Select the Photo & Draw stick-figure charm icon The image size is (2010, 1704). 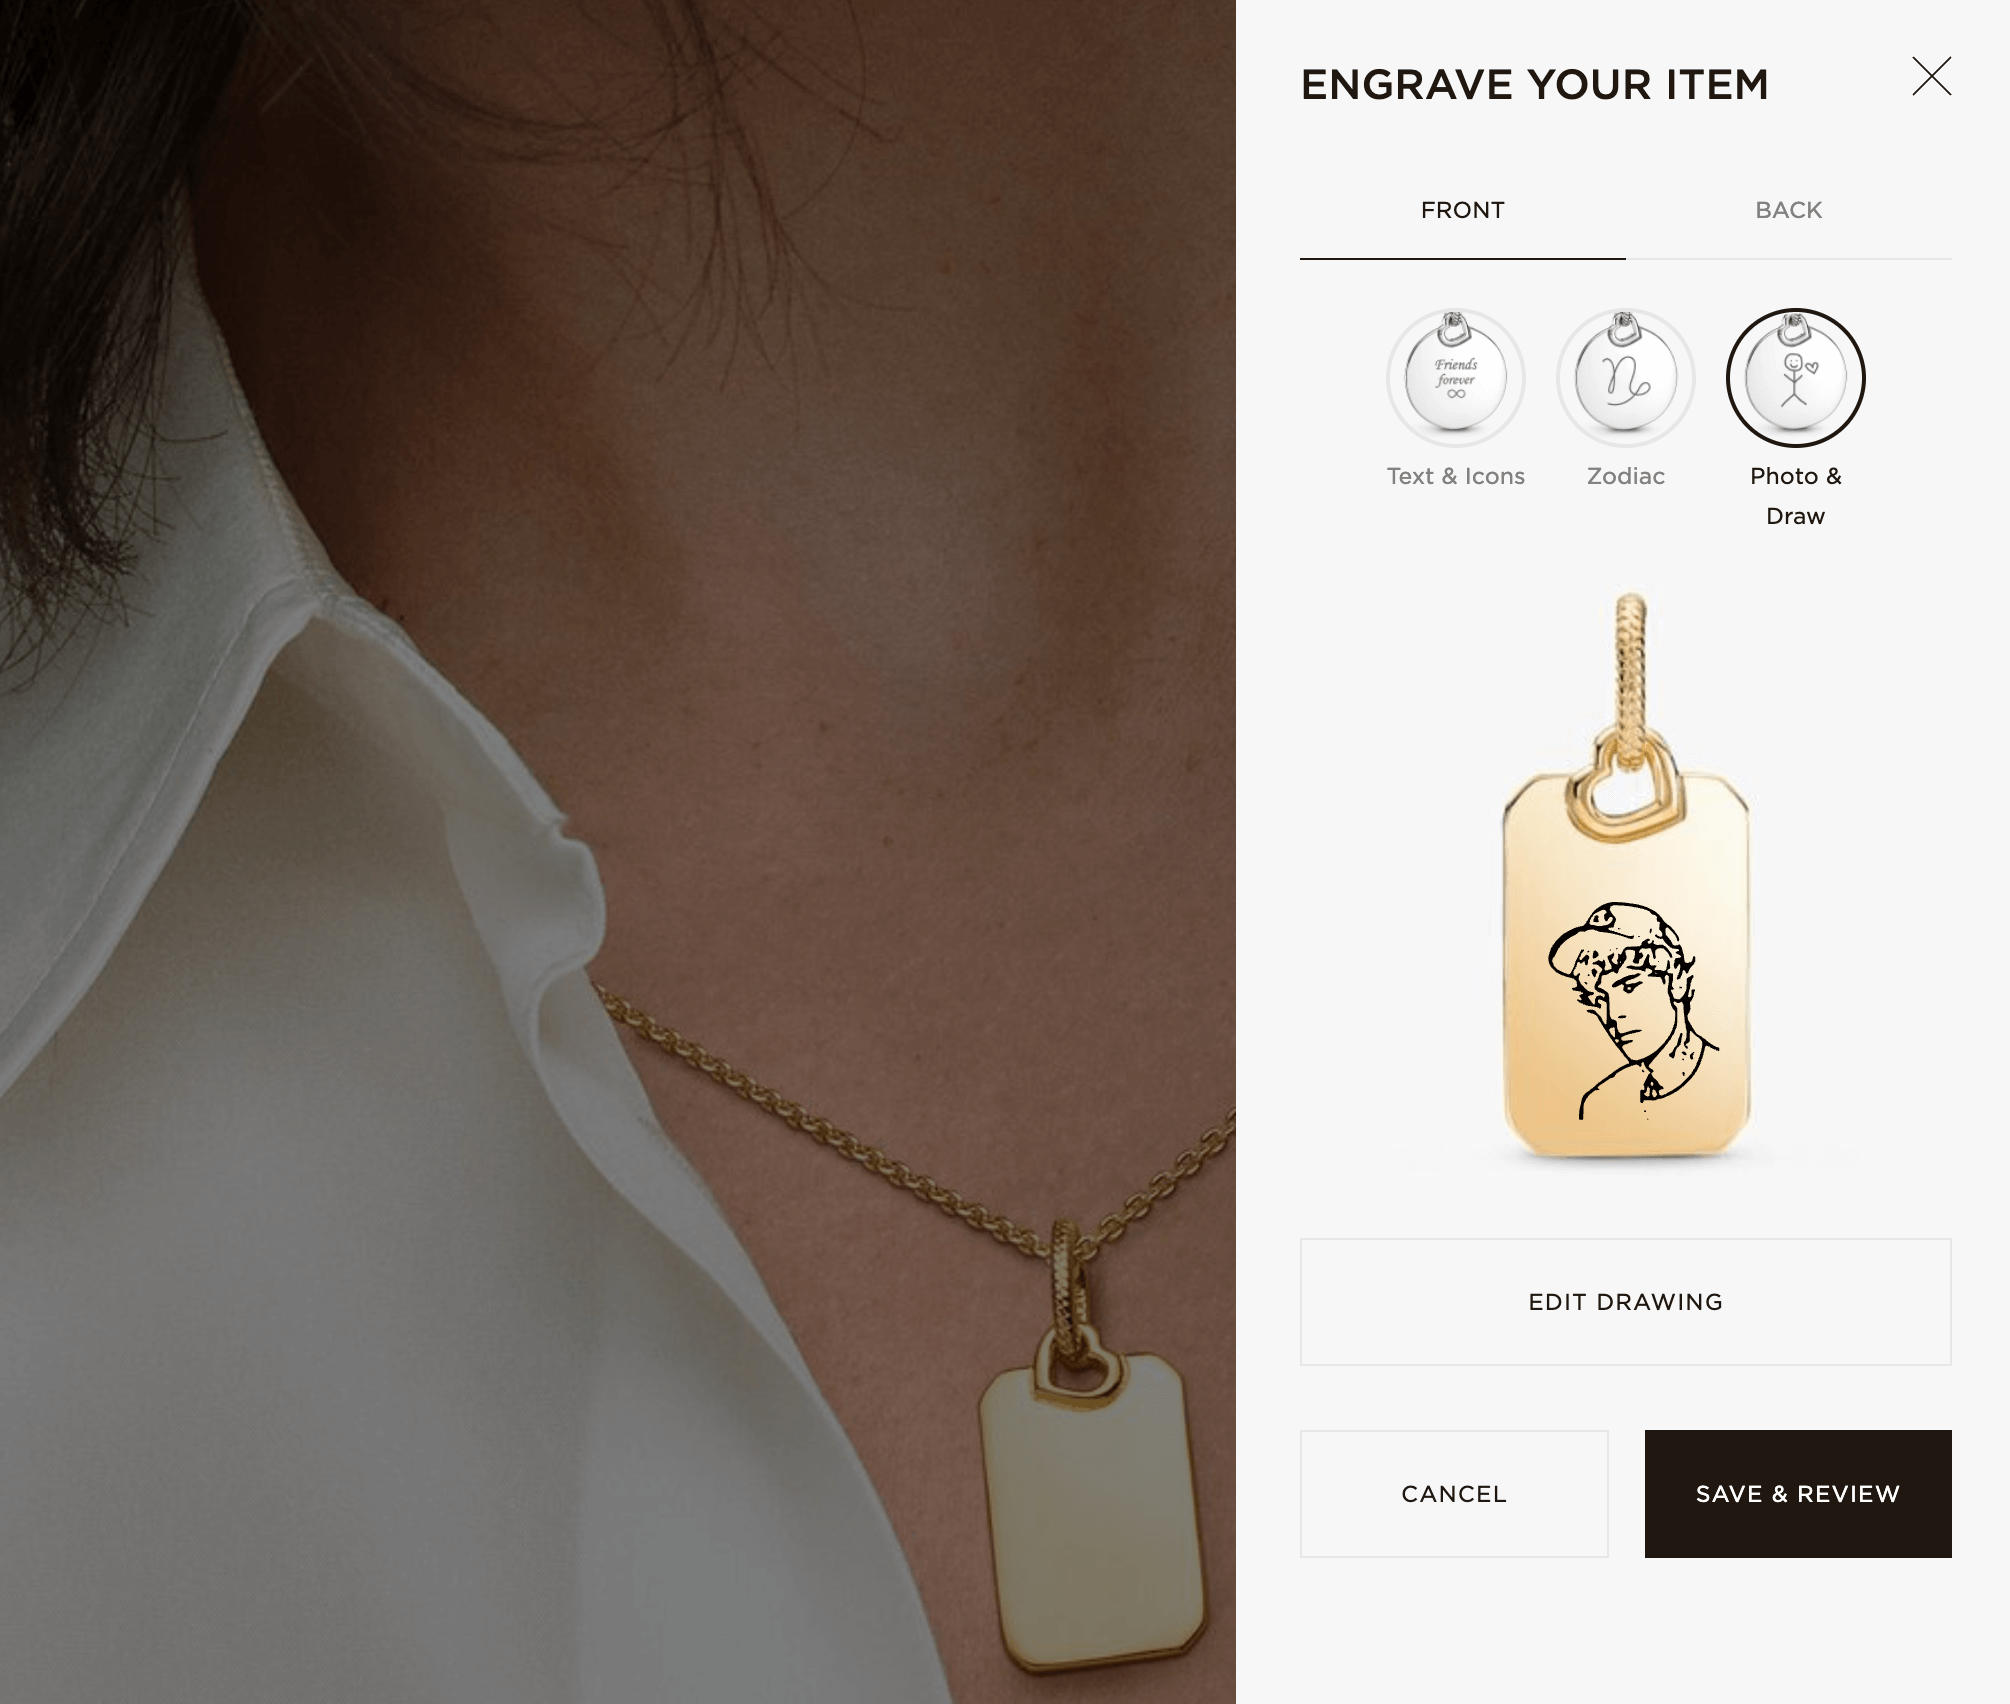1795,378
